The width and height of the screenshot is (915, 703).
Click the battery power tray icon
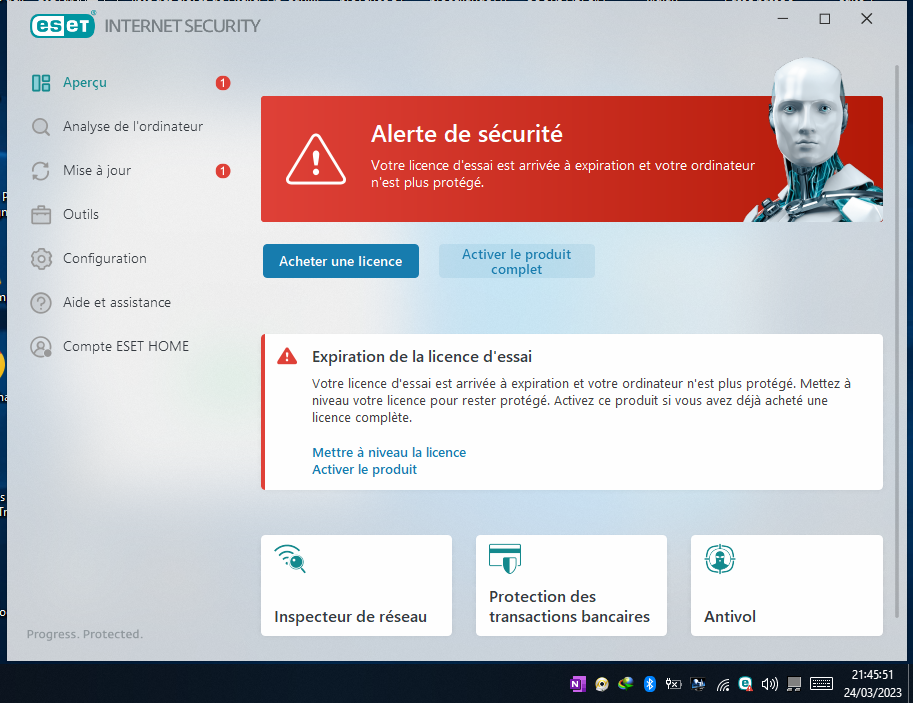(x=673, y=684)
